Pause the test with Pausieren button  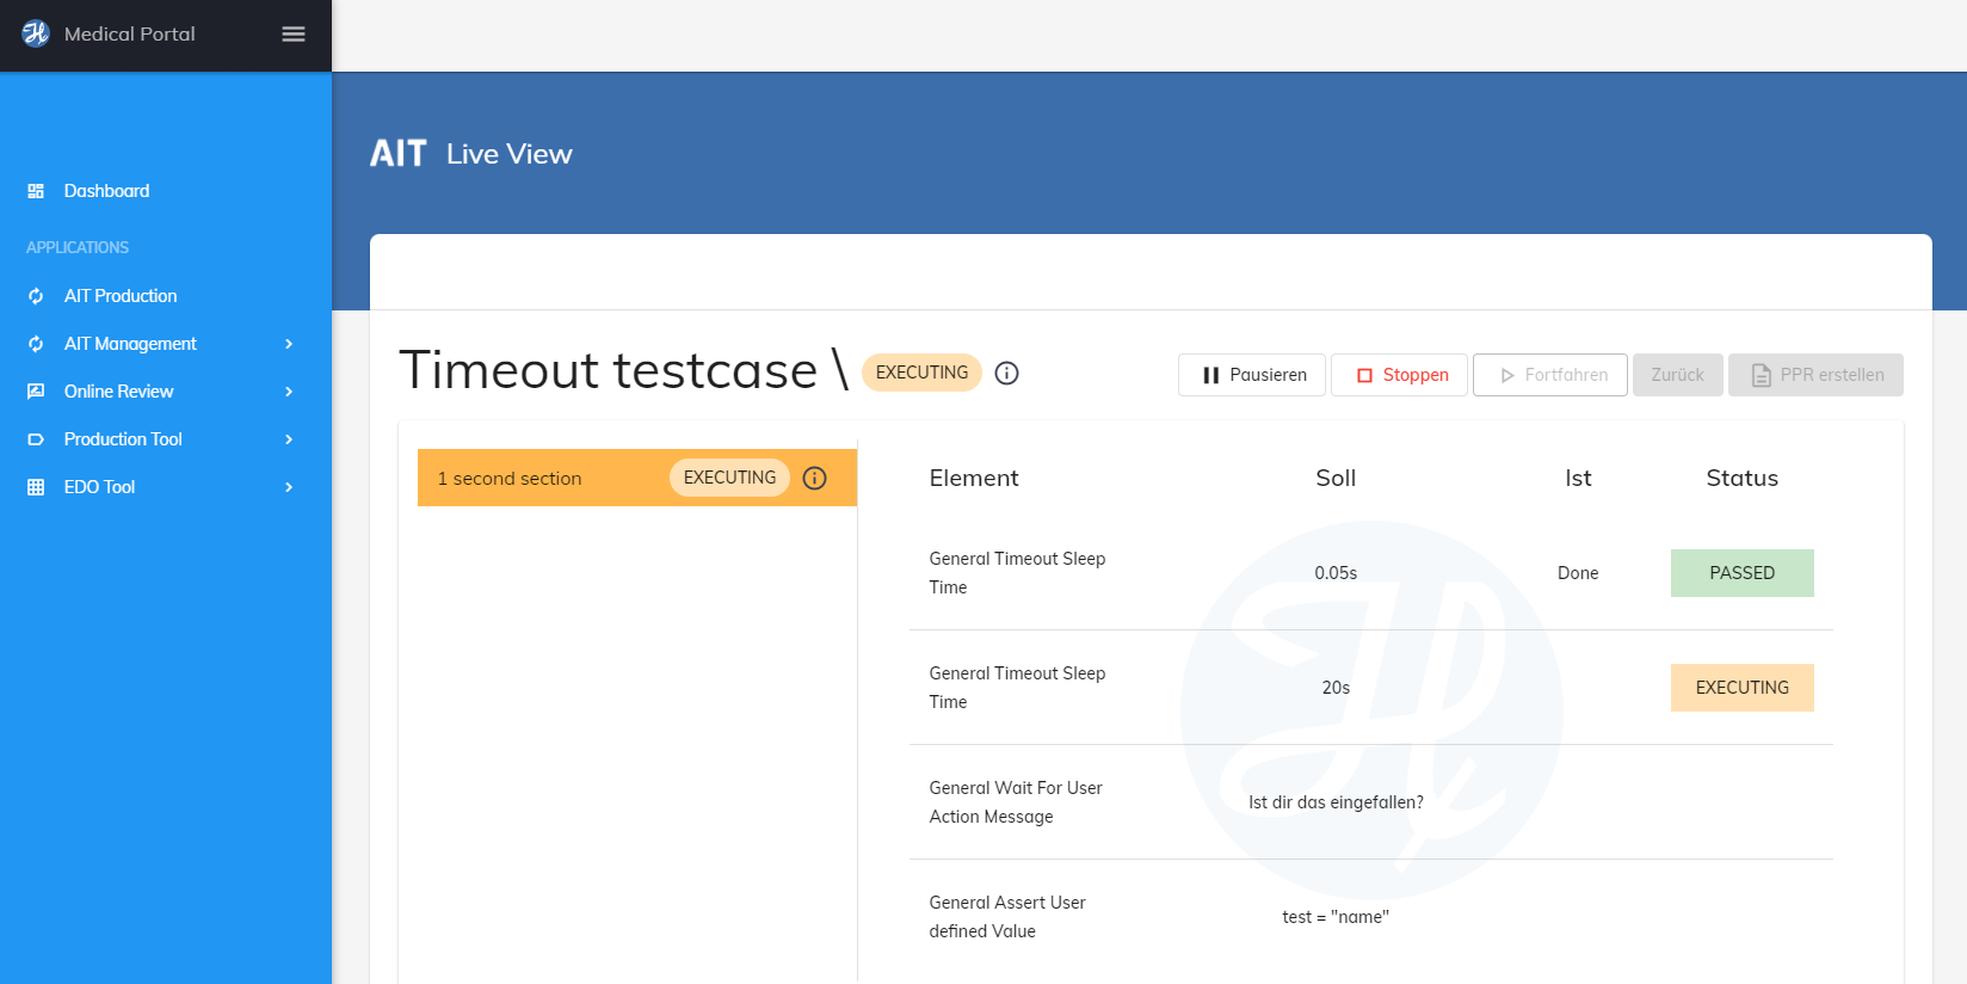1251,375
